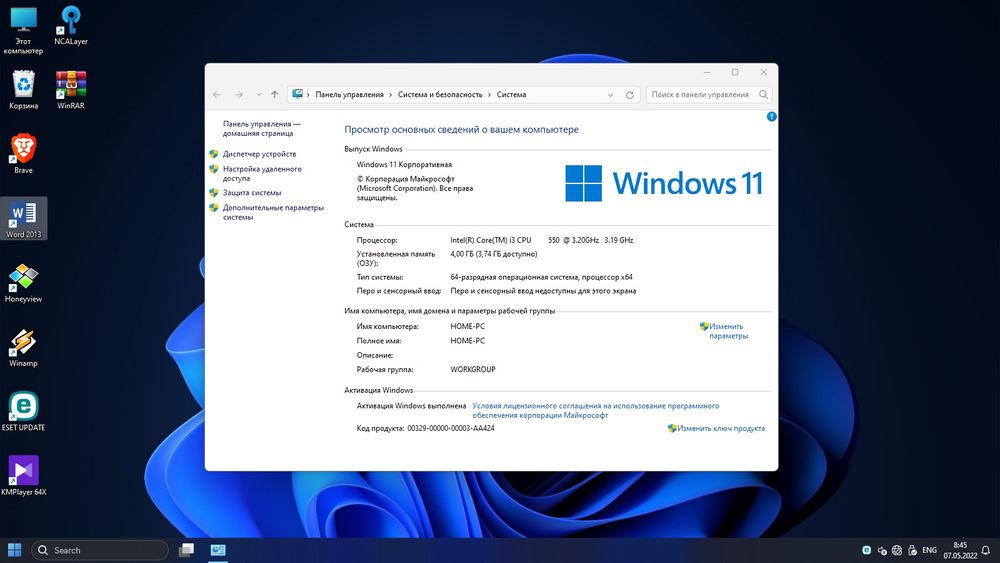Open the Microsoft license agreement terms link
The height and width of the screenshot is (563, 1000).
[x=596, y=410]
